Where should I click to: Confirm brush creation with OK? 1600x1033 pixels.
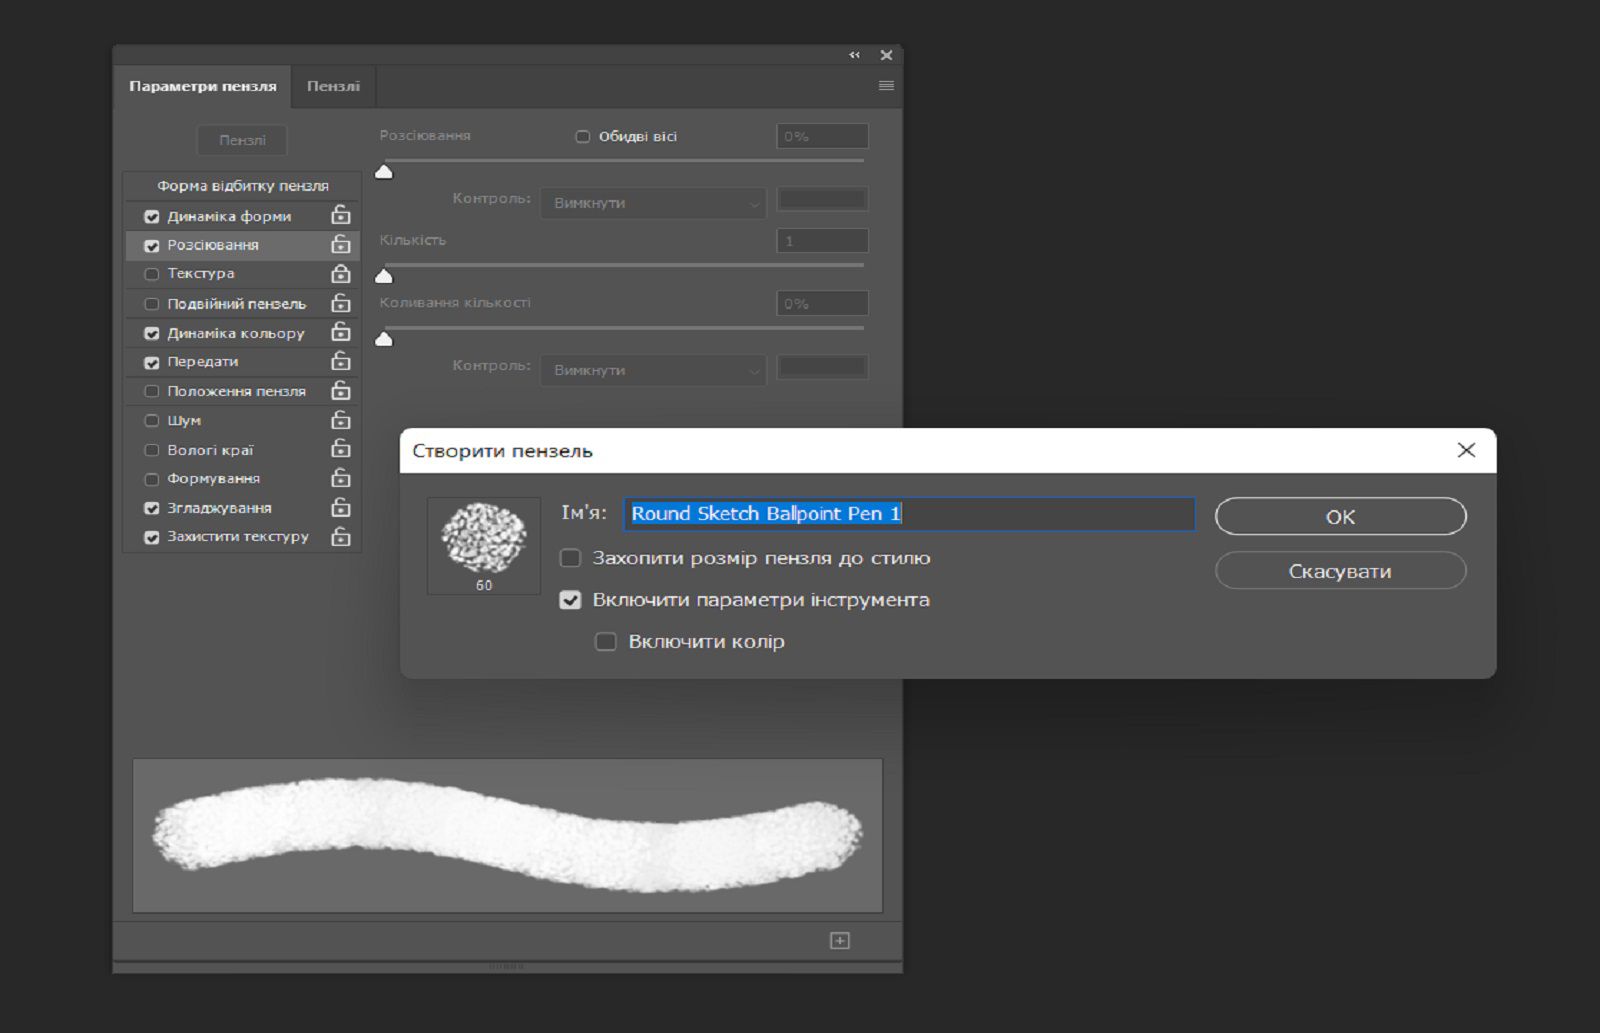[1340, 517]
